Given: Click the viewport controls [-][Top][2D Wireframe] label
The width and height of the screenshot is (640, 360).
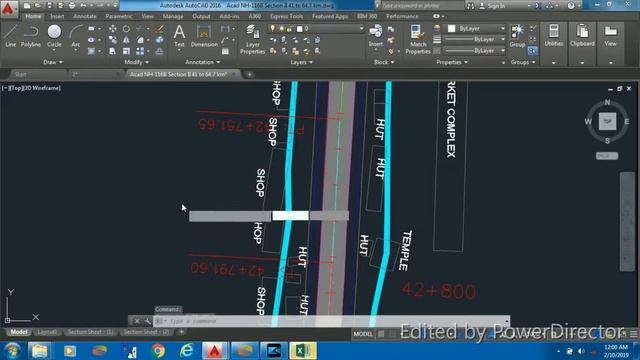Looking at the screenshot, I should [31, 88].
